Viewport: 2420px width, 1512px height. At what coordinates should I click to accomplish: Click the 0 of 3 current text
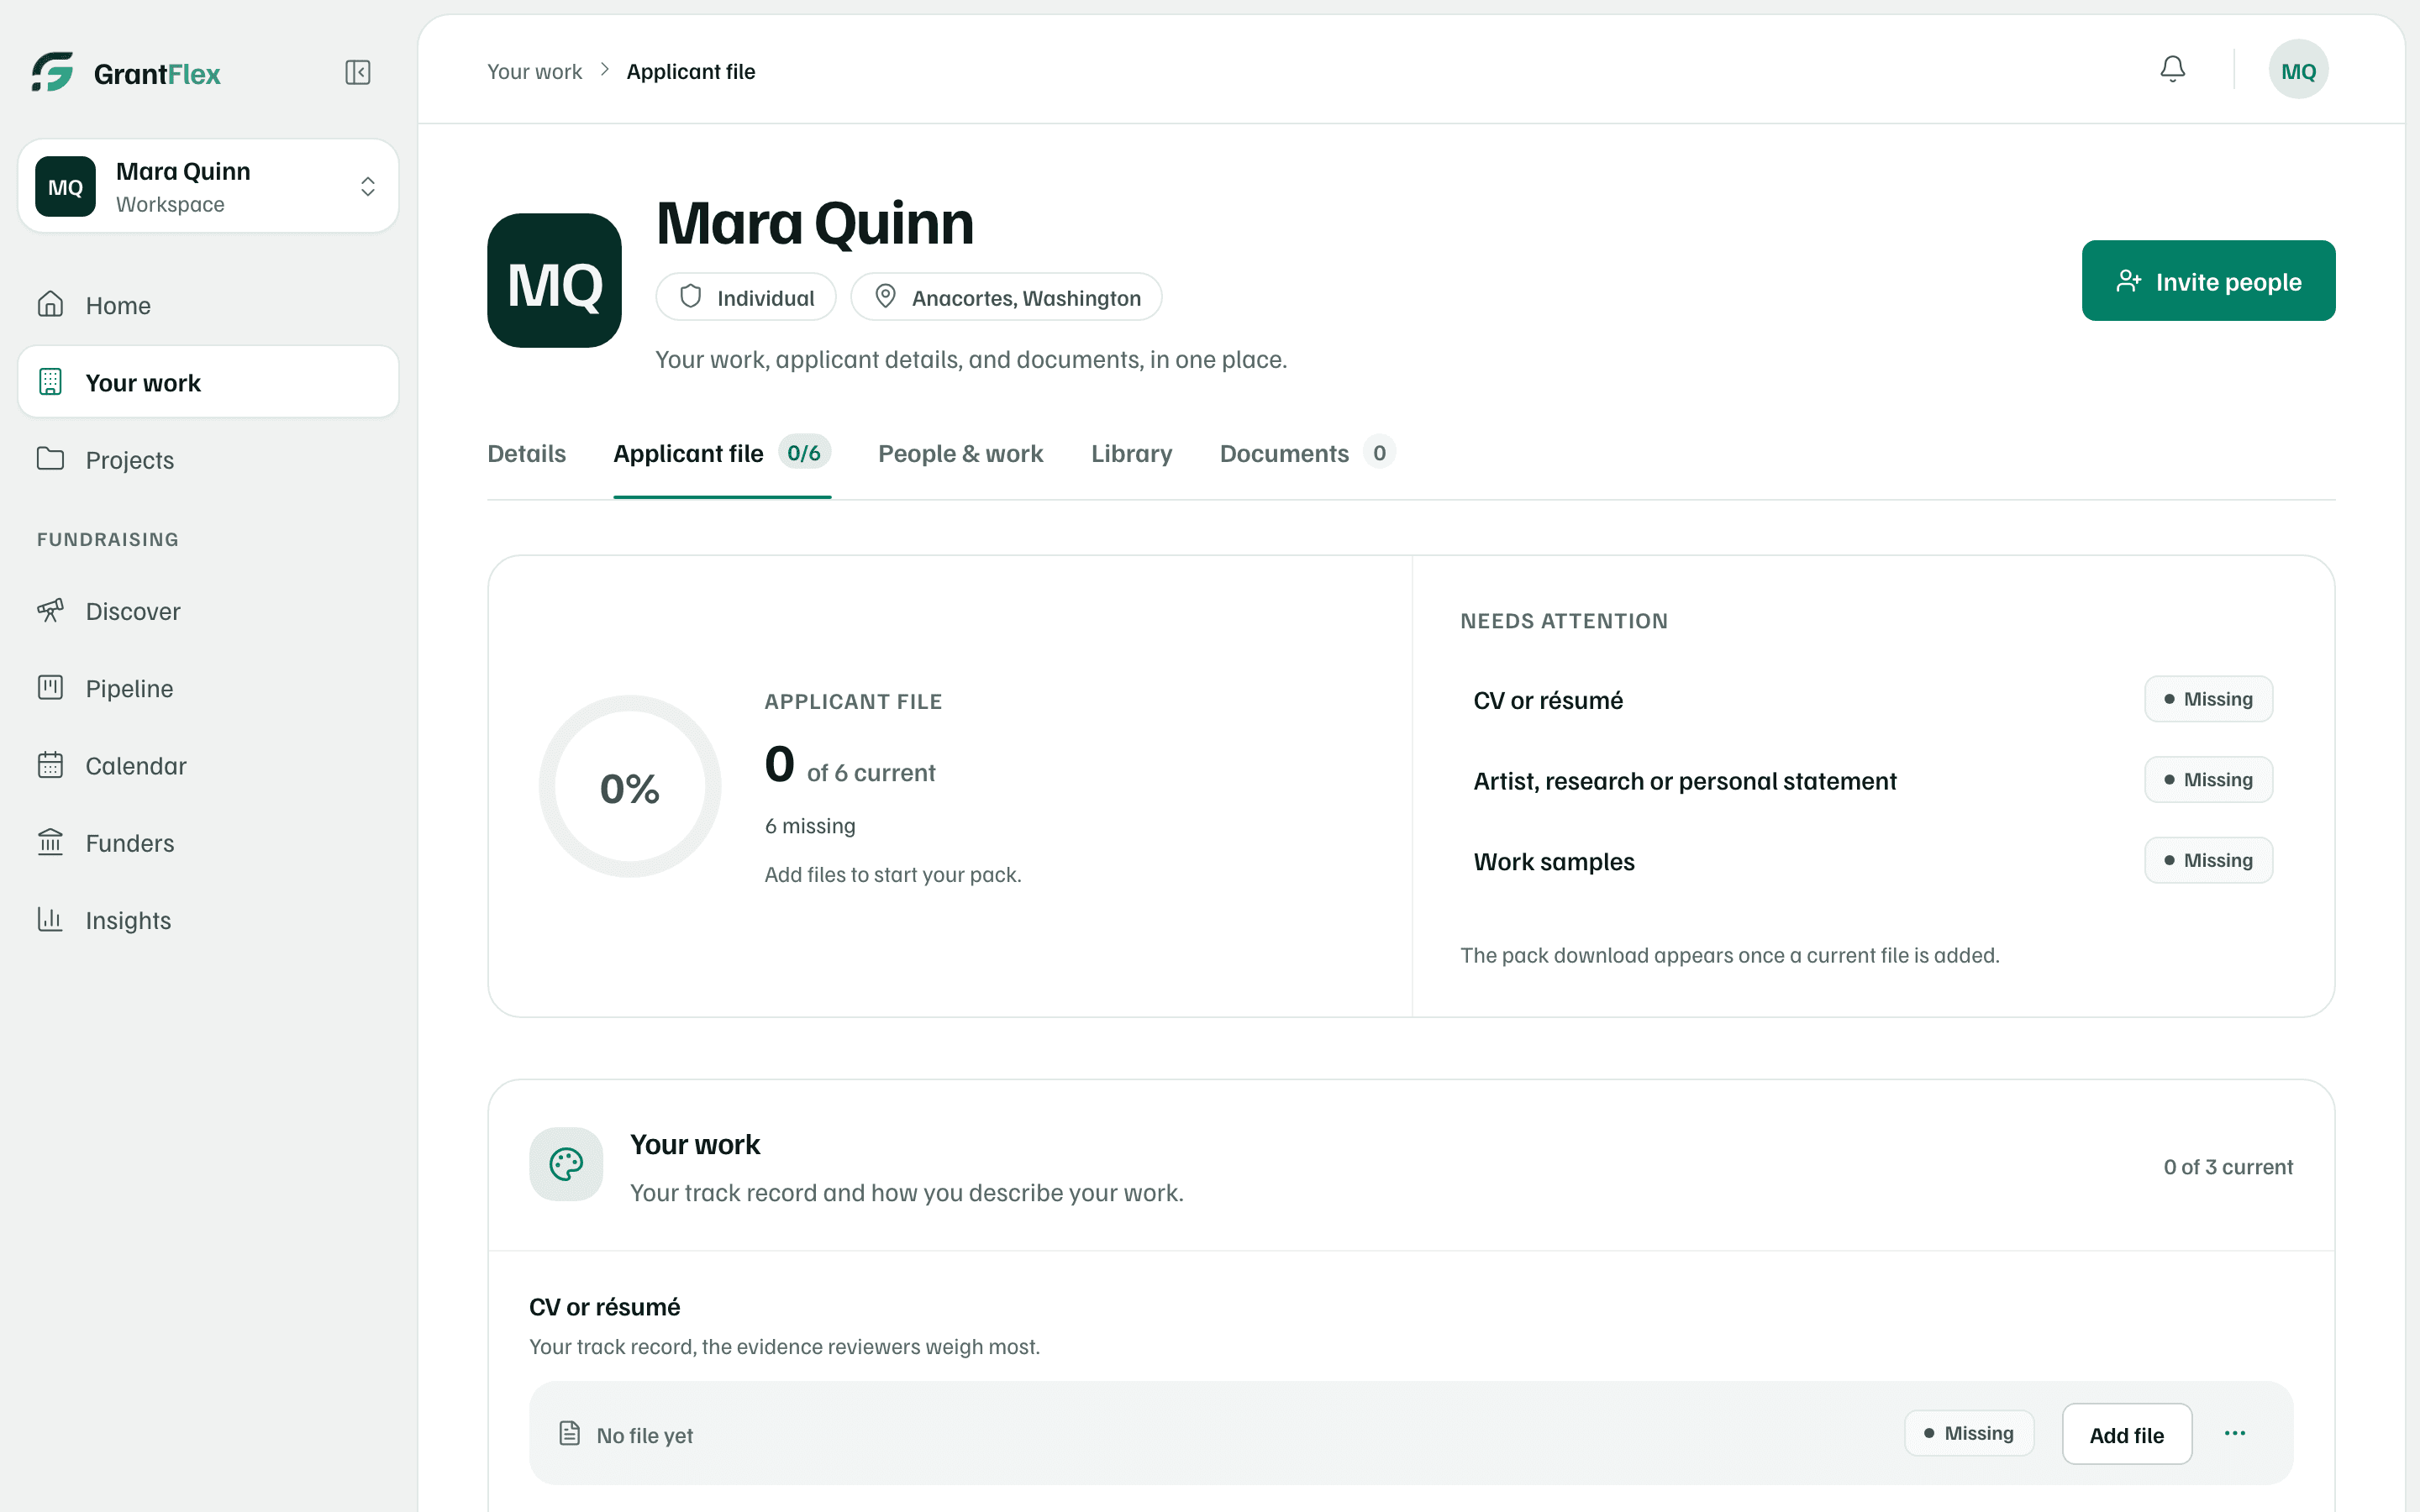[x=2228, y=1166]
